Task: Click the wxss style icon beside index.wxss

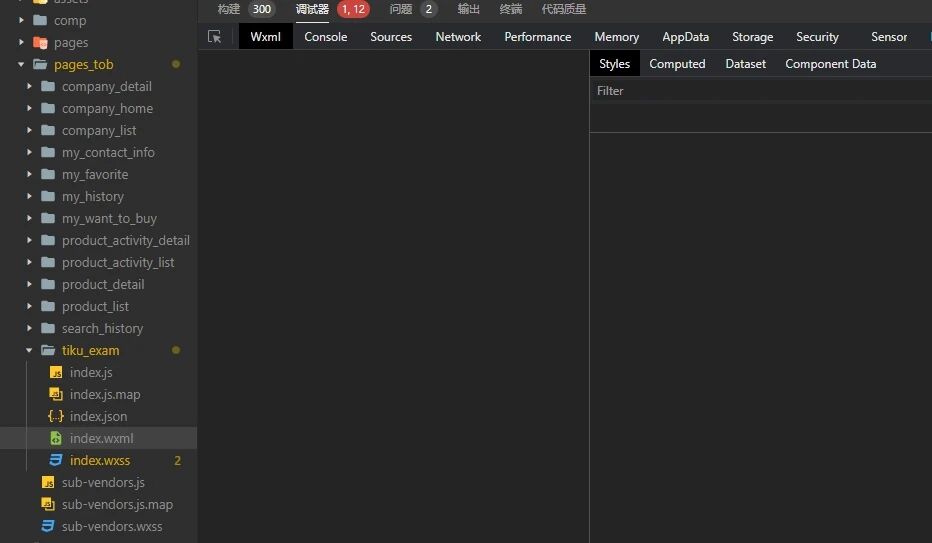Action: (56, 460)
